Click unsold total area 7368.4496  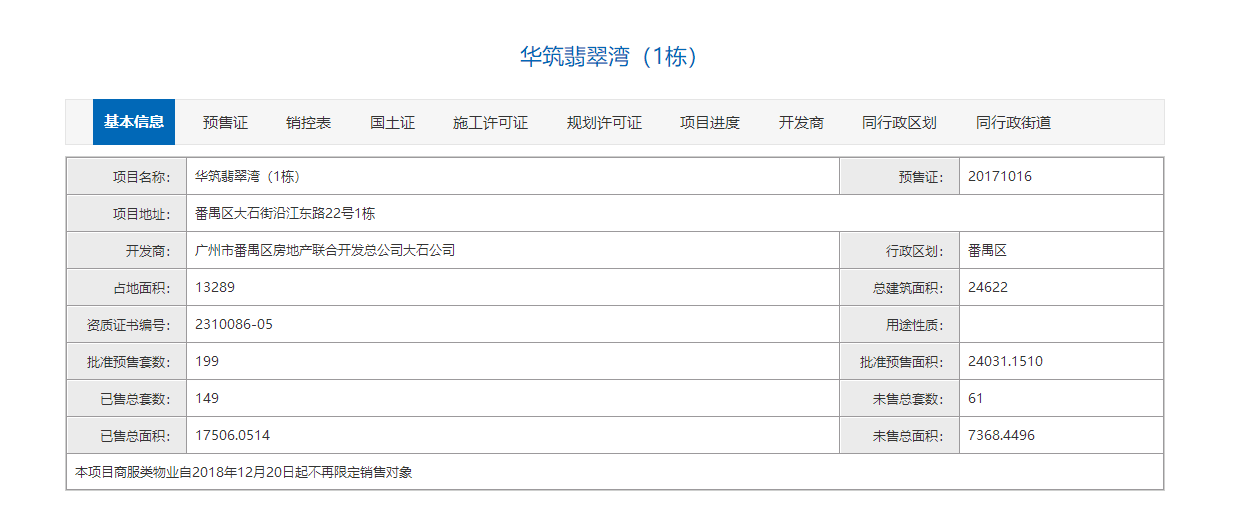[1001, 435]
